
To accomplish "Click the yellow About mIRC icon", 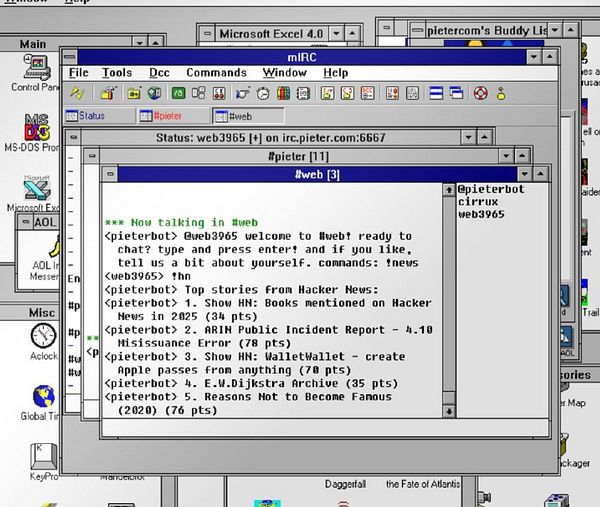I will click(501, 93).
